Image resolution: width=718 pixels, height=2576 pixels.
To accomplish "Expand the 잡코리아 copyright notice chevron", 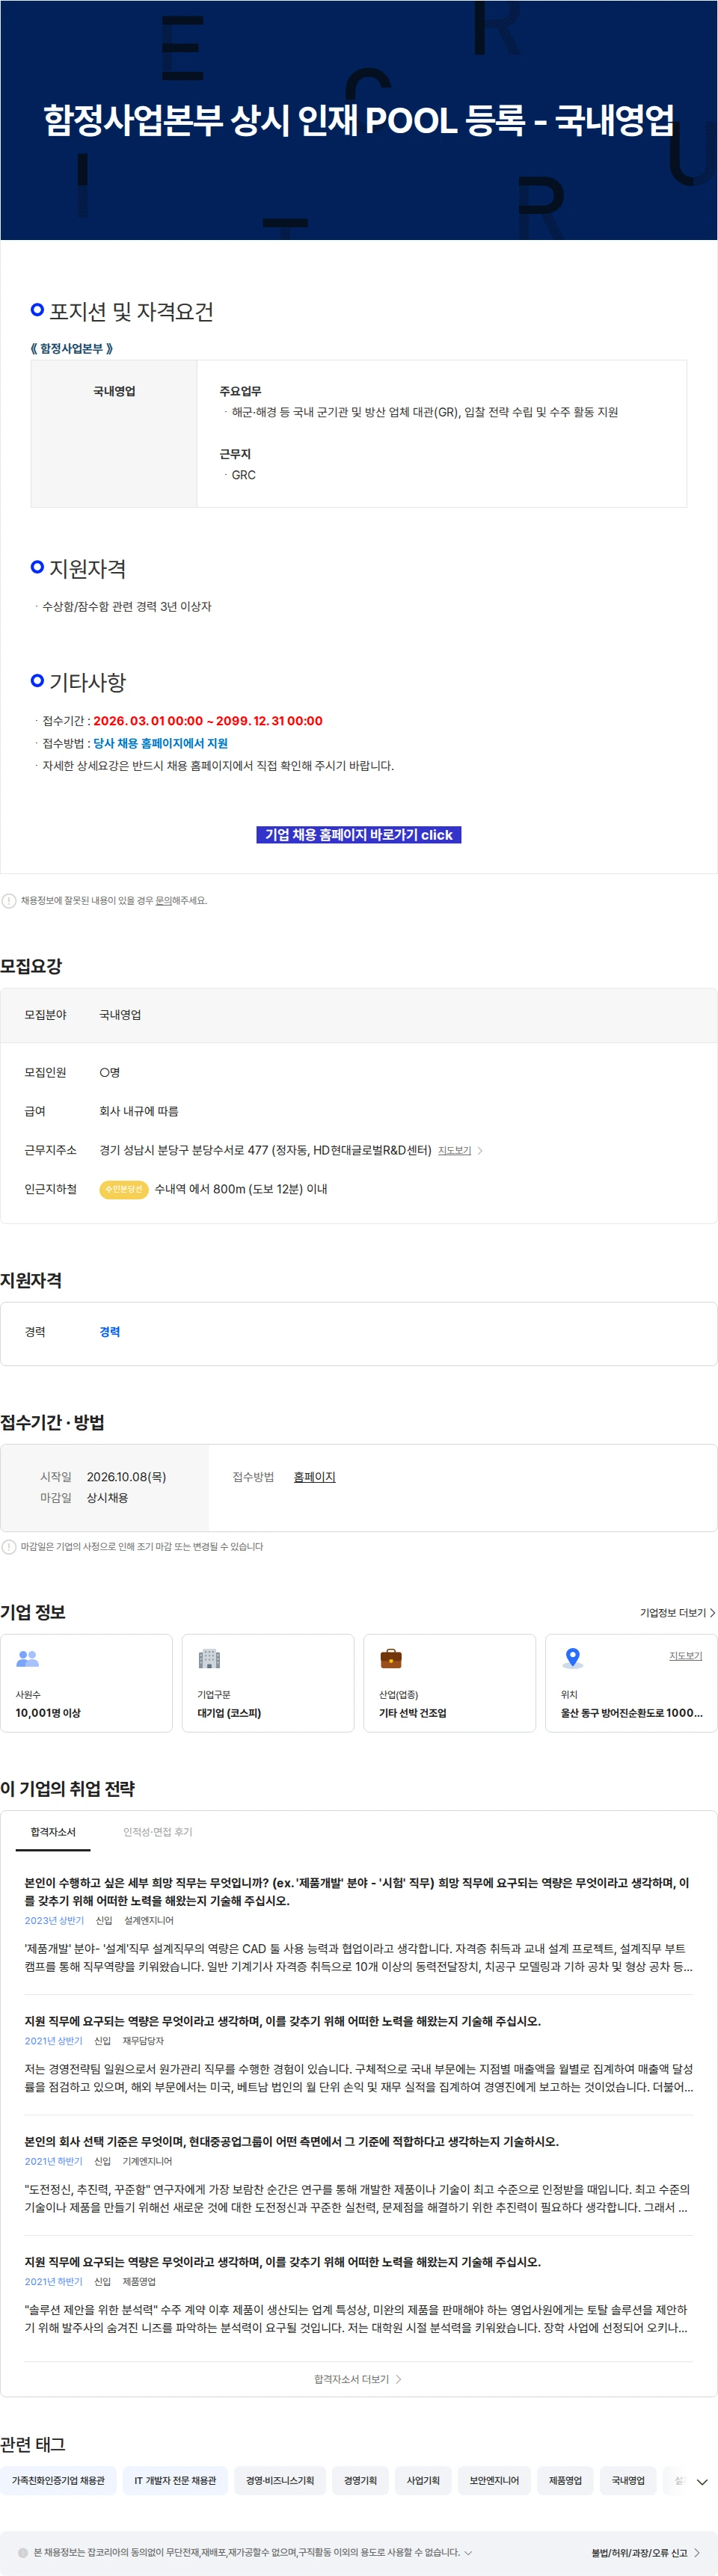I will (x=468, y=2552).
